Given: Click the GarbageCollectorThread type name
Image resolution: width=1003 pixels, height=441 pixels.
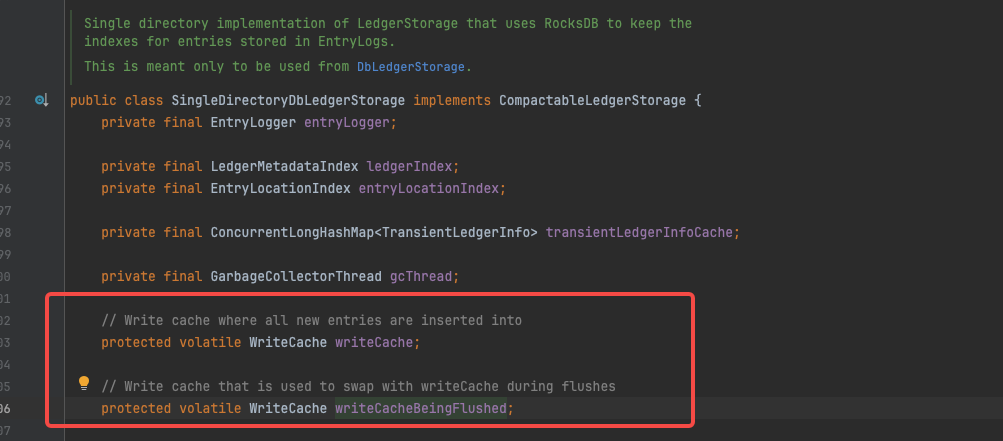Looking at the screenshot, I should click(x=296, y=277).
